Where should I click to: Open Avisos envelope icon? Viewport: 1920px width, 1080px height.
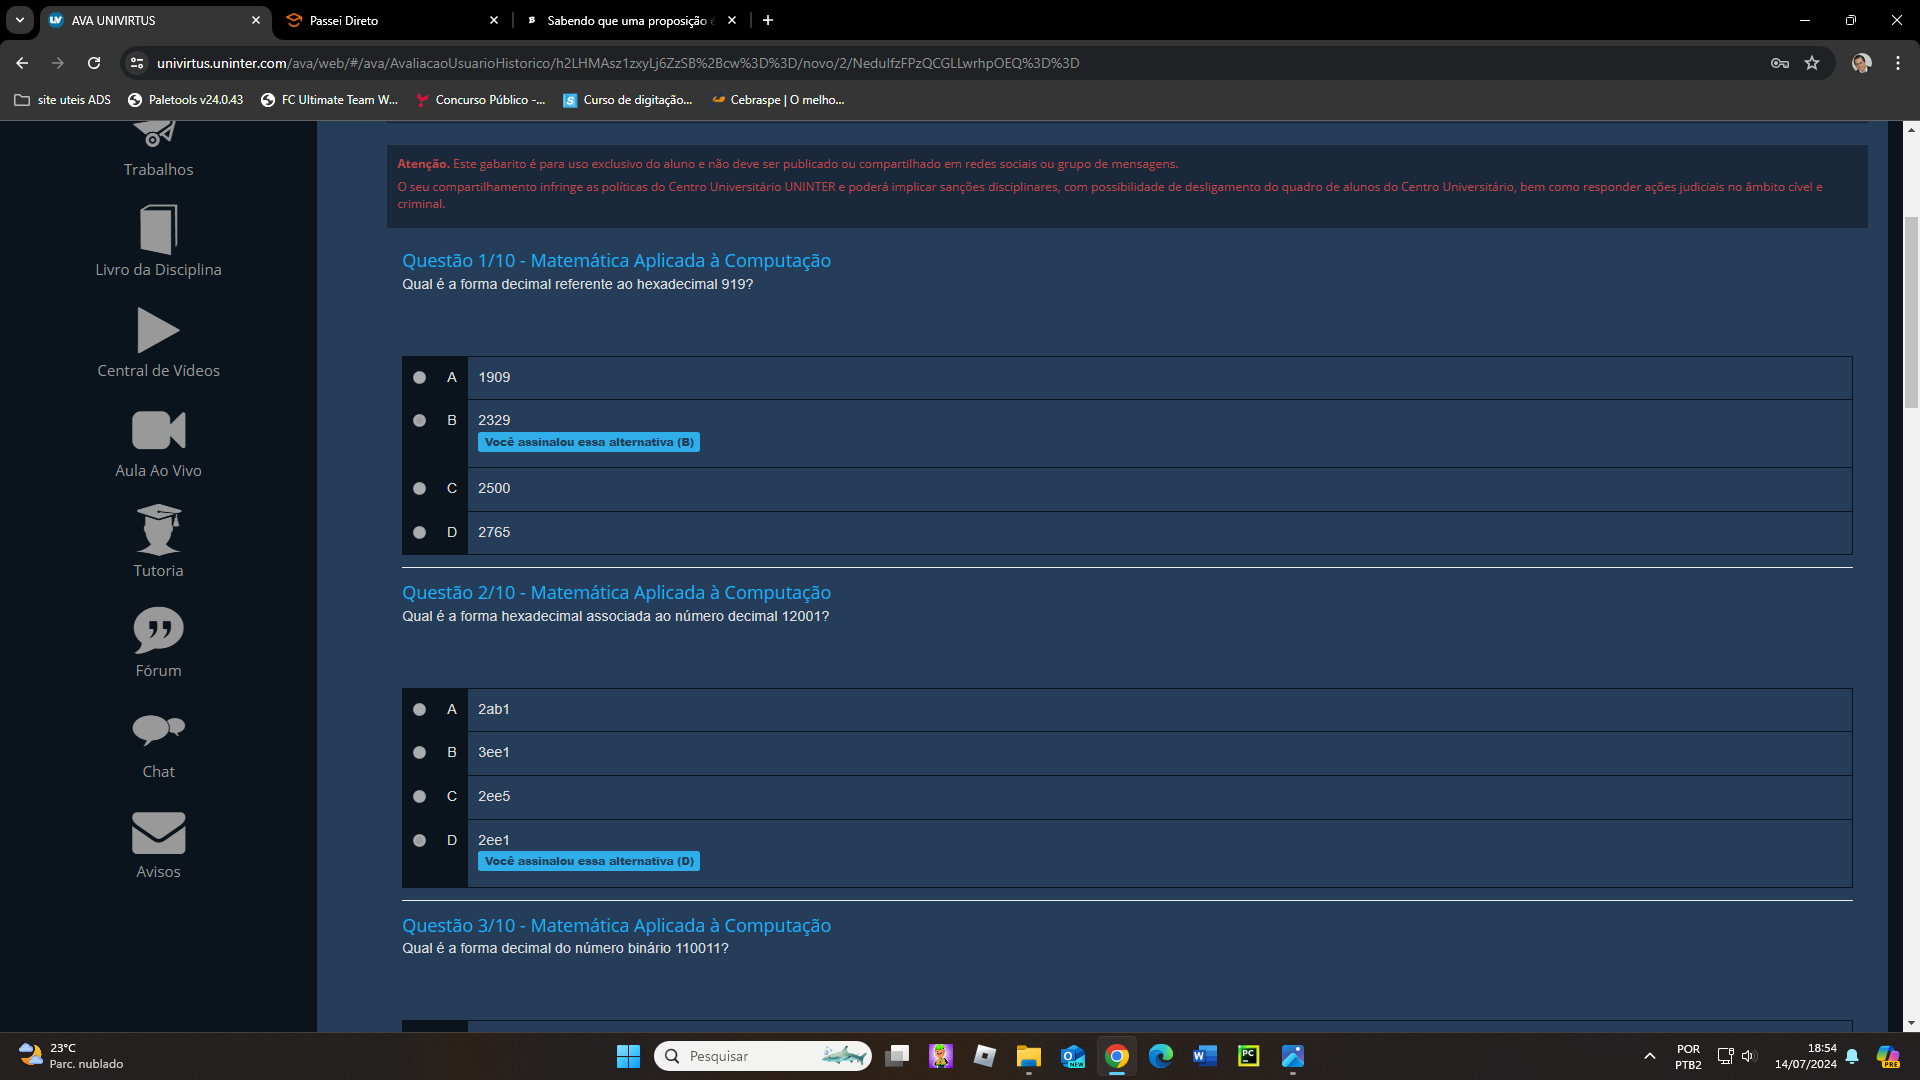coord(158,833)
